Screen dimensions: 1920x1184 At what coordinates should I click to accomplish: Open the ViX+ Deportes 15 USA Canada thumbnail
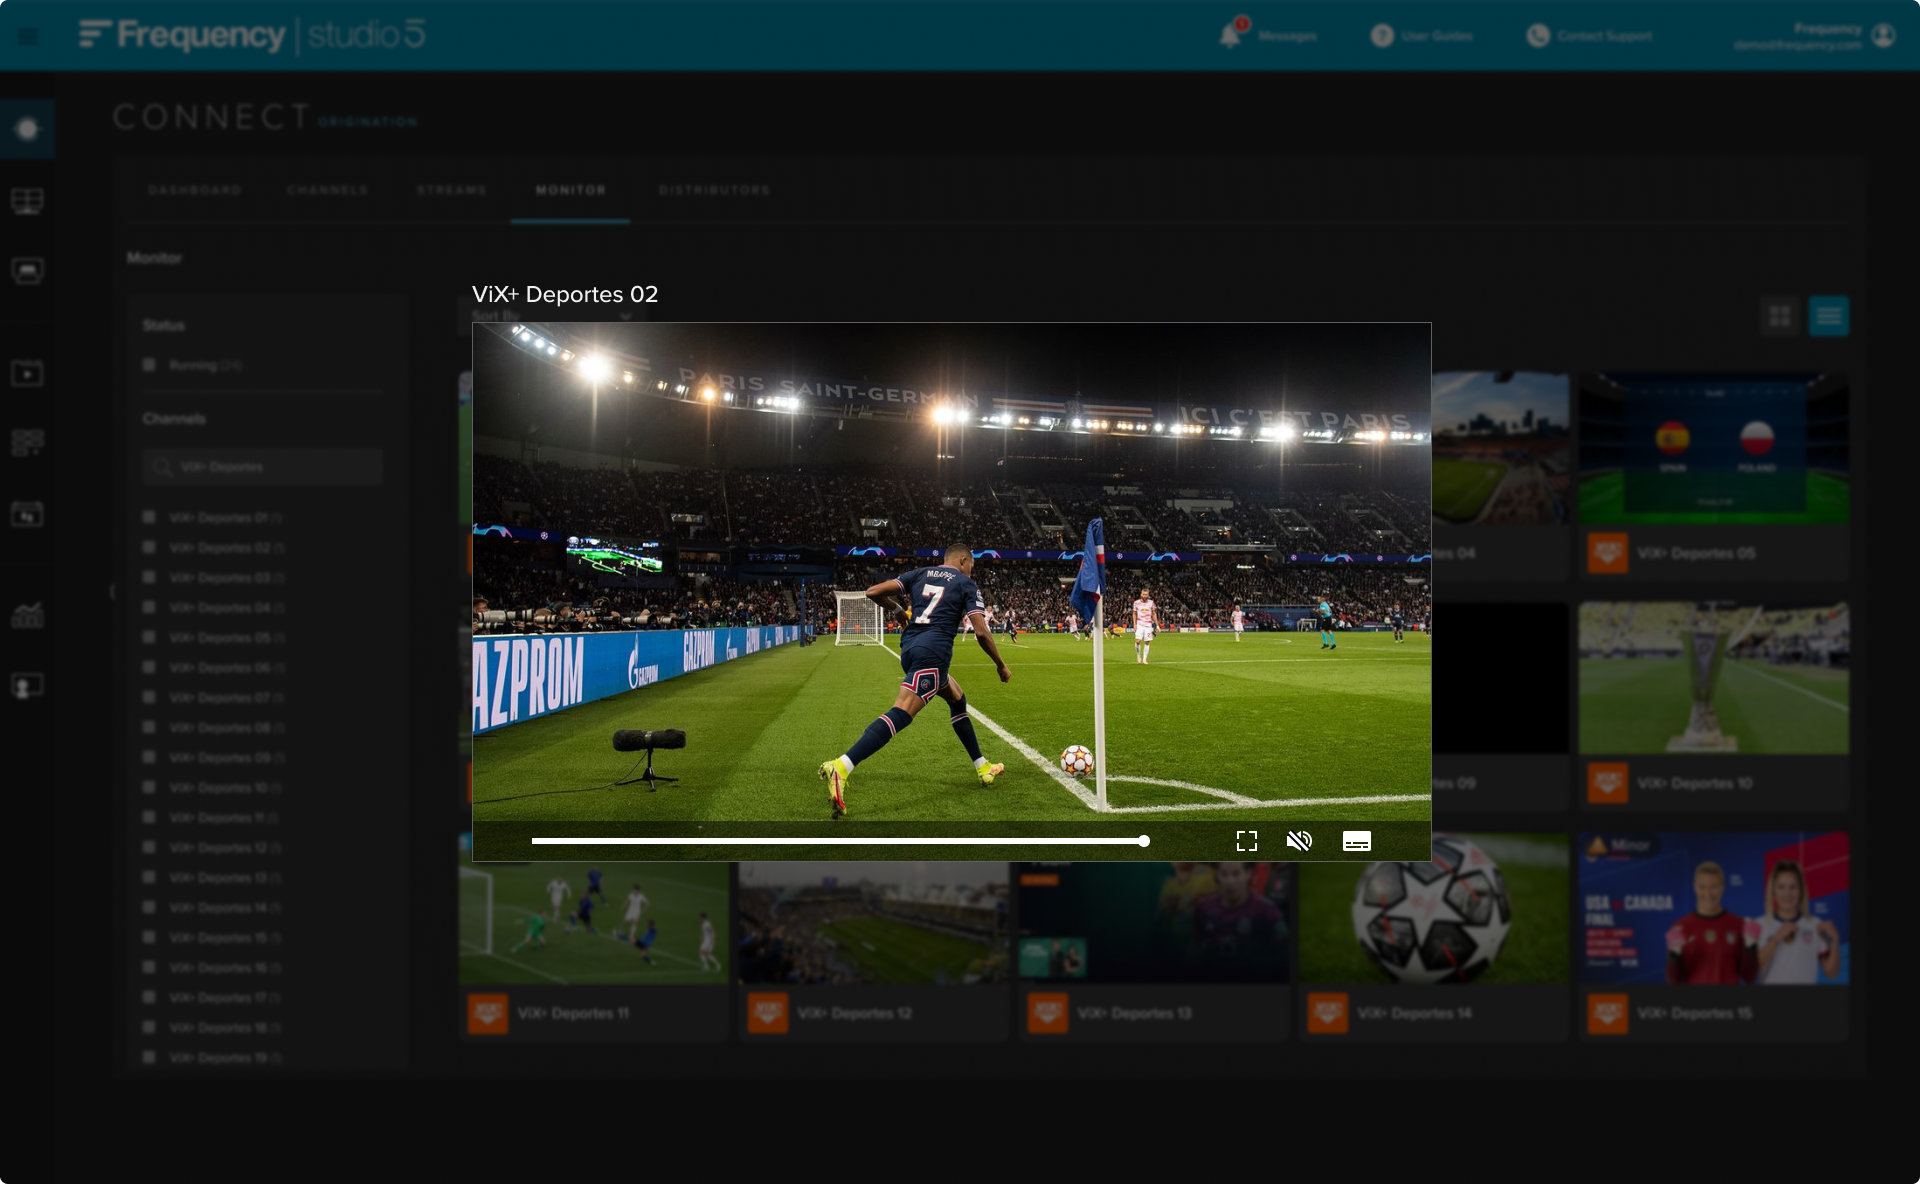(1714, 908)
